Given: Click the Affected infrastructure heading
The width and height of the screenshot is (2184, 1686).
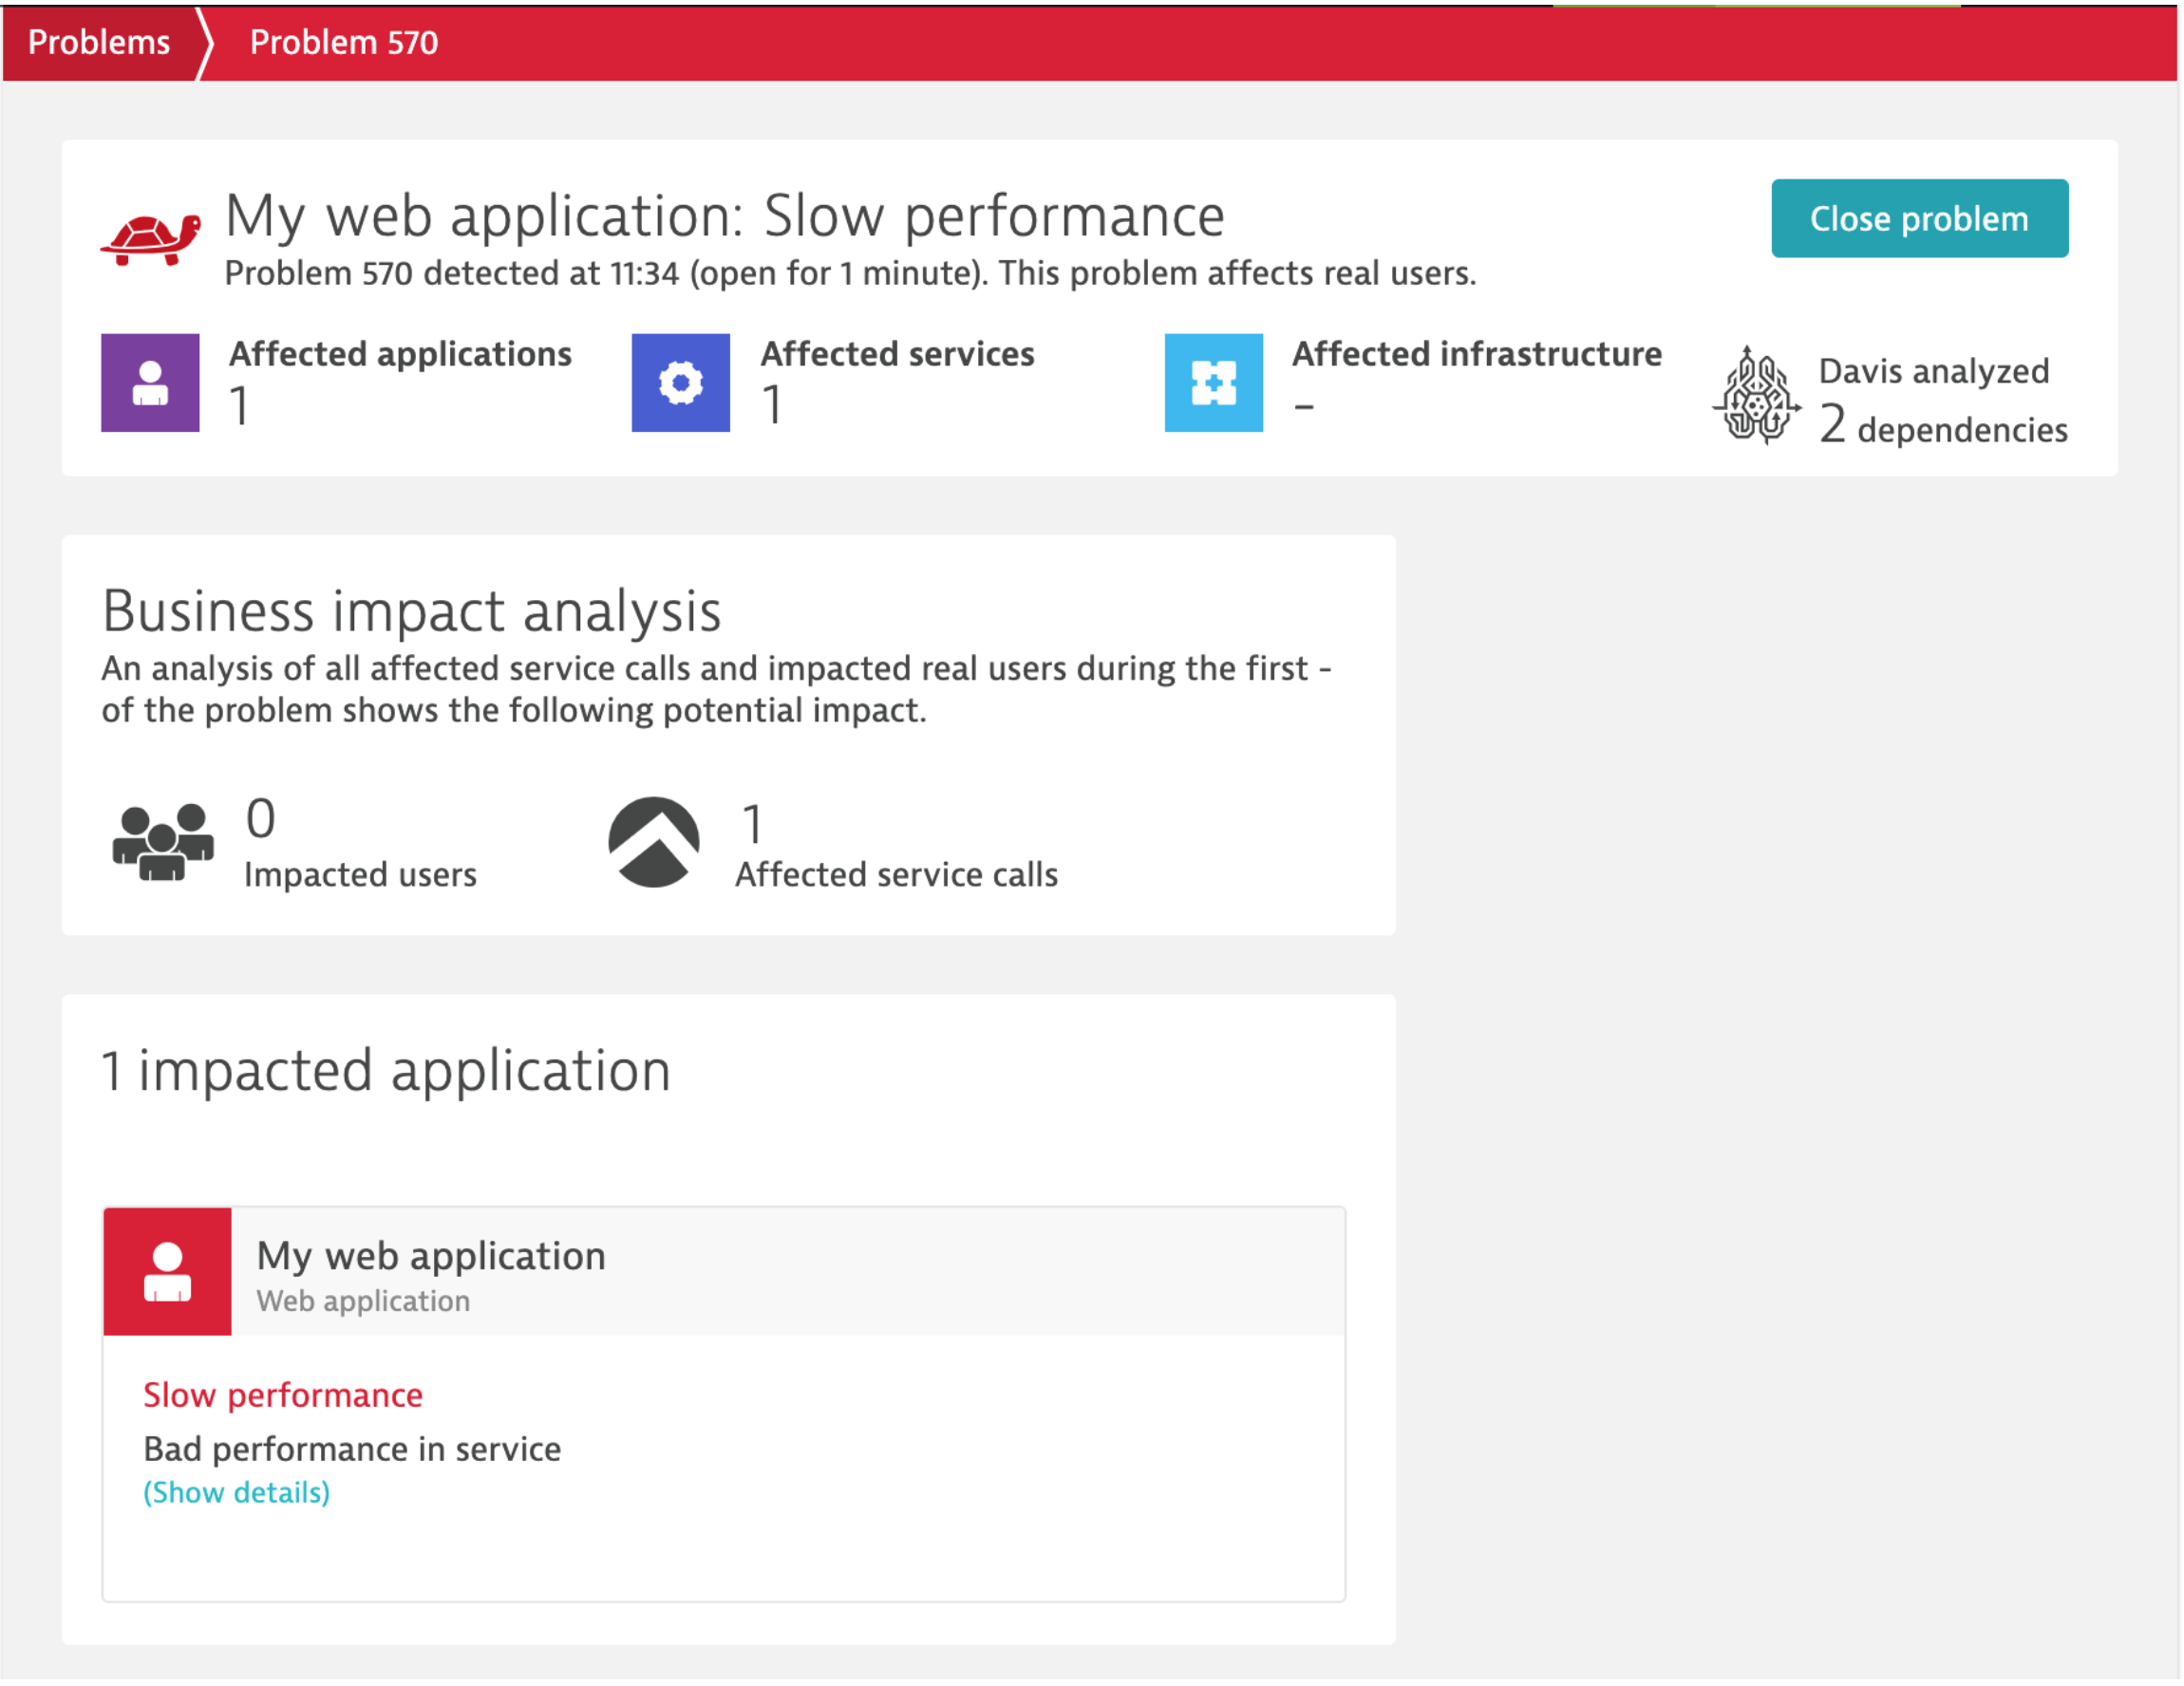Looking at the screenshot, I should pyautogui.click(x=1476, y=354).
